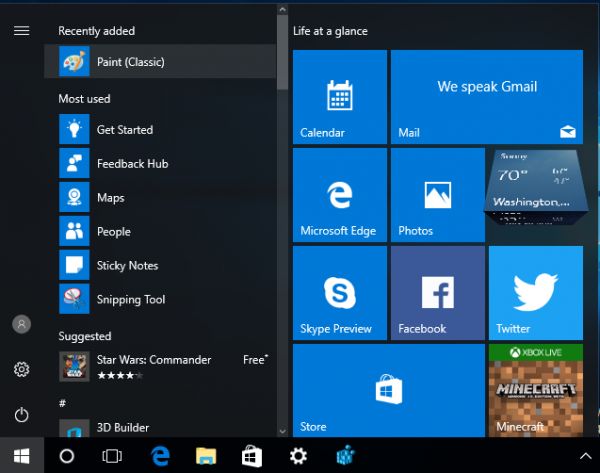This screenshot has height=473, width=600.
Task: Expand the Start menu hamburger
Action: (21, 31)
